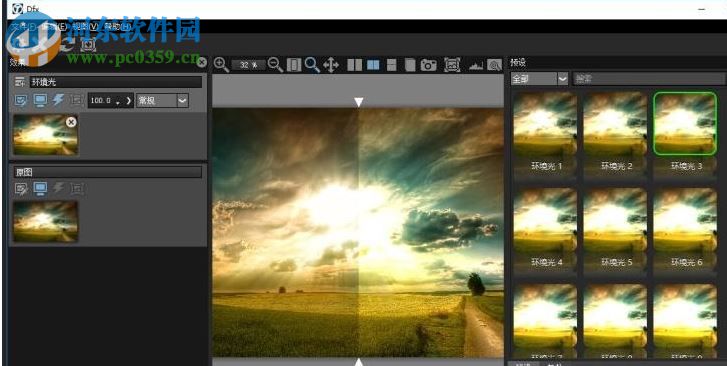Click the preset search field

[649, 79]
